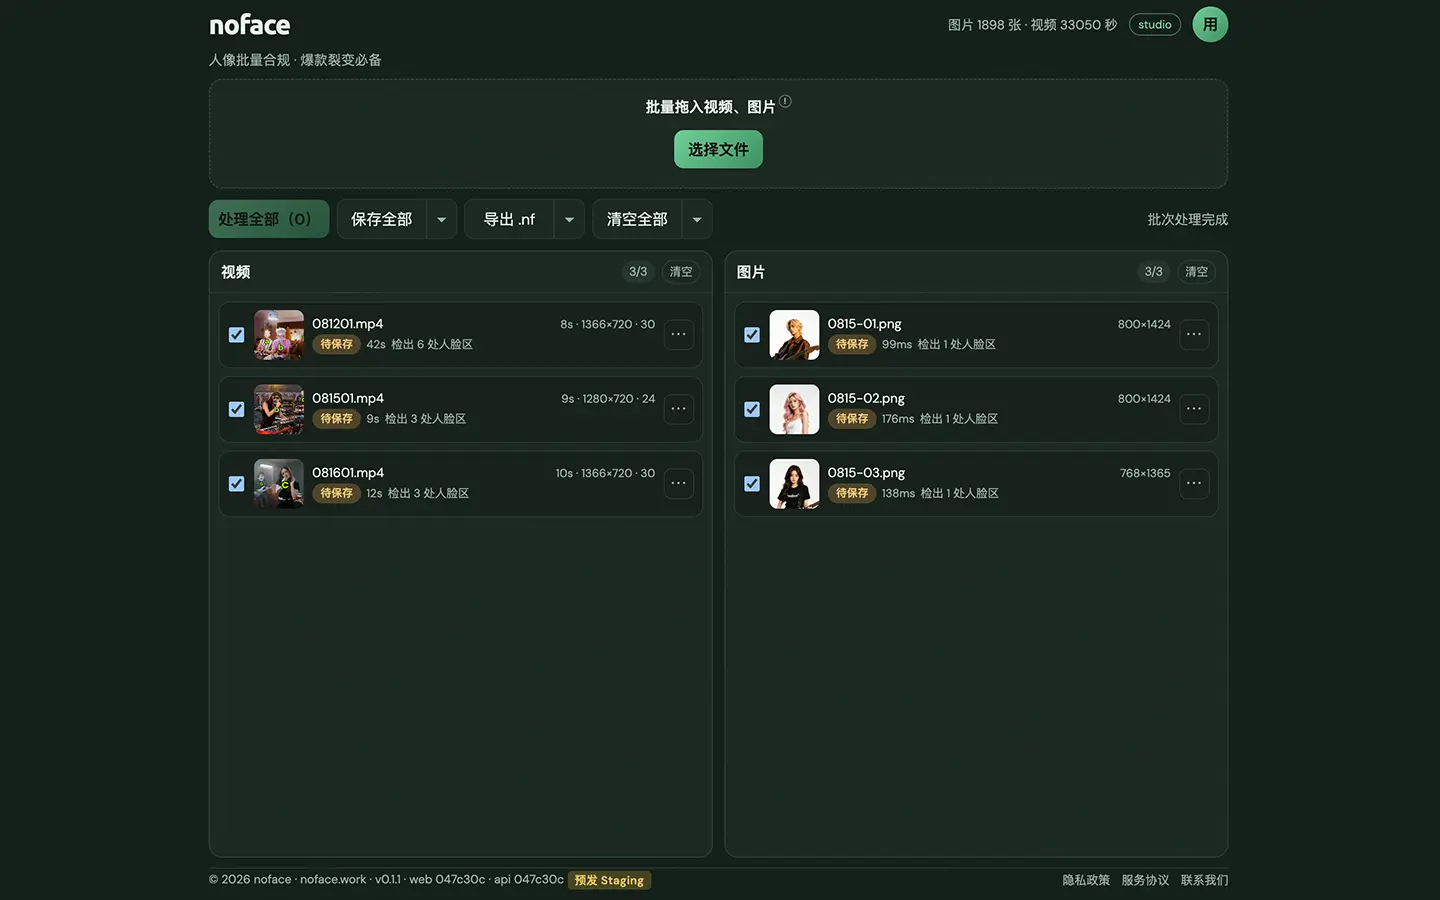
Task: Click the noface logo
Action: tap(250, 25)
